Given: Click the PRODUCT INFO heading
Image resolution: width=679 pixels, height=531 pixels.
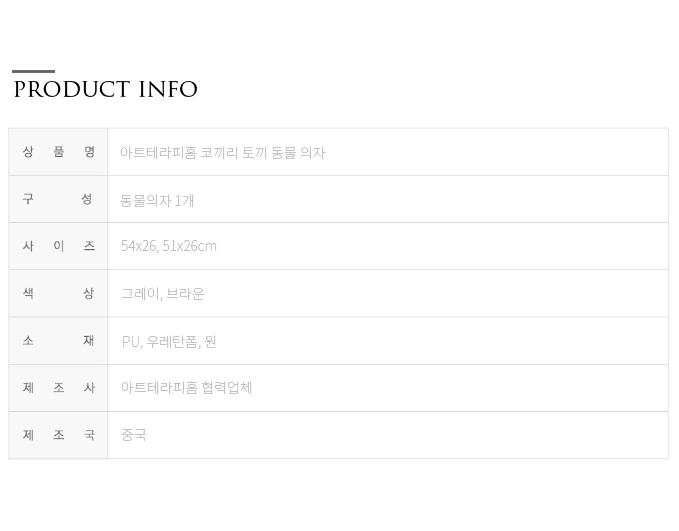Looking at the screenshot, I should point(106,90).
